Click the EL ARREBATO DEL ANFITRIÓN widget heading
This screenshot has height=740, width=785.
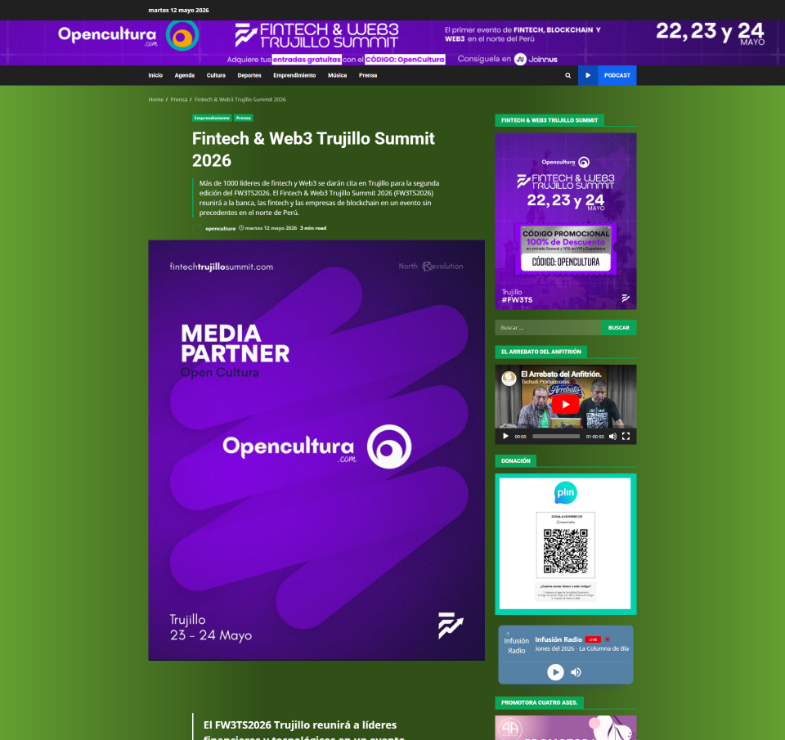coord(541,351)
